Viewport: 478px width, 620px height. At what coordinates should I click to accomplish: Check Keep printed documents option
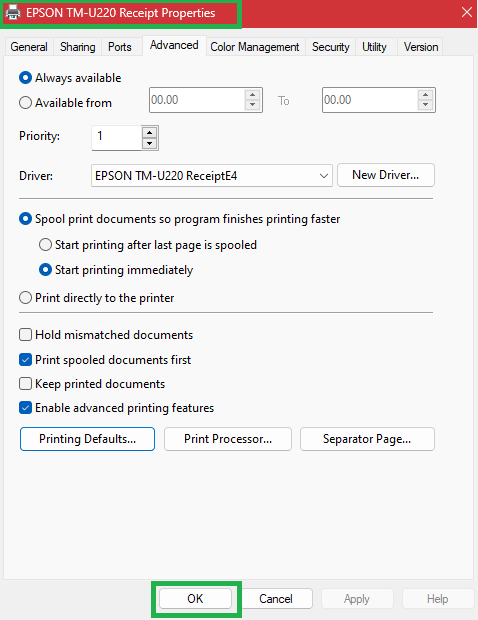click(25, 384)
